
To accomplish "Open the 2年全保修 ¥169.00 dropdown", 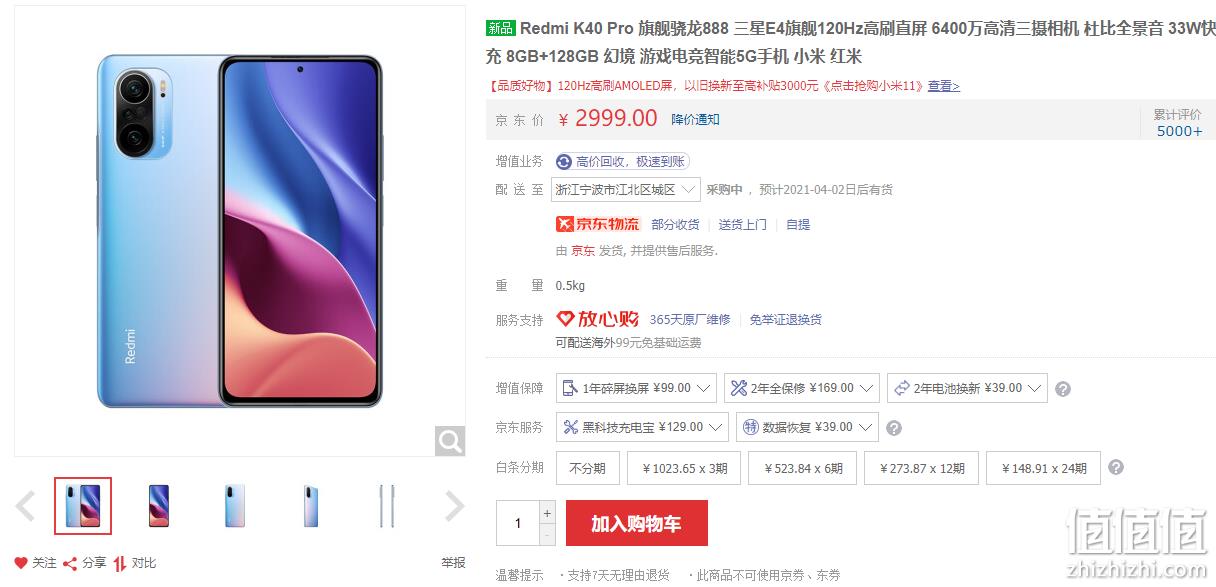I will 802,388.
